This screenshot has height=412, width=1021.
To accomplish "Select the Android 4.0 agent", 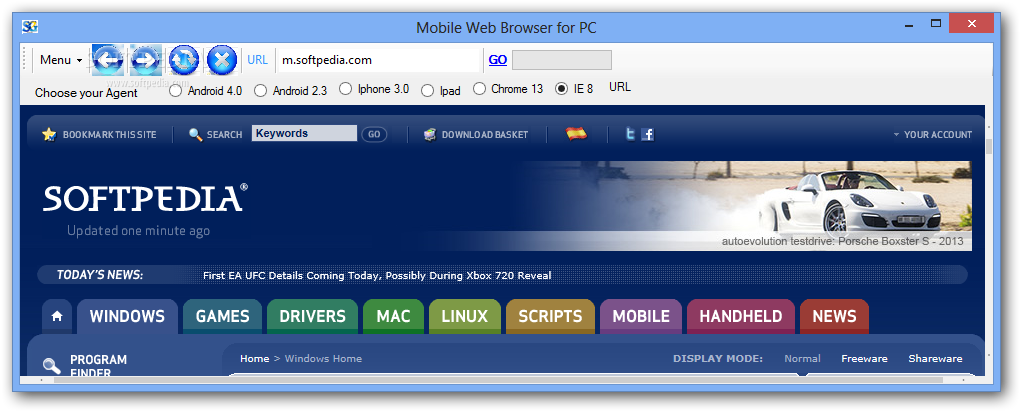I will tap(175, 91).
